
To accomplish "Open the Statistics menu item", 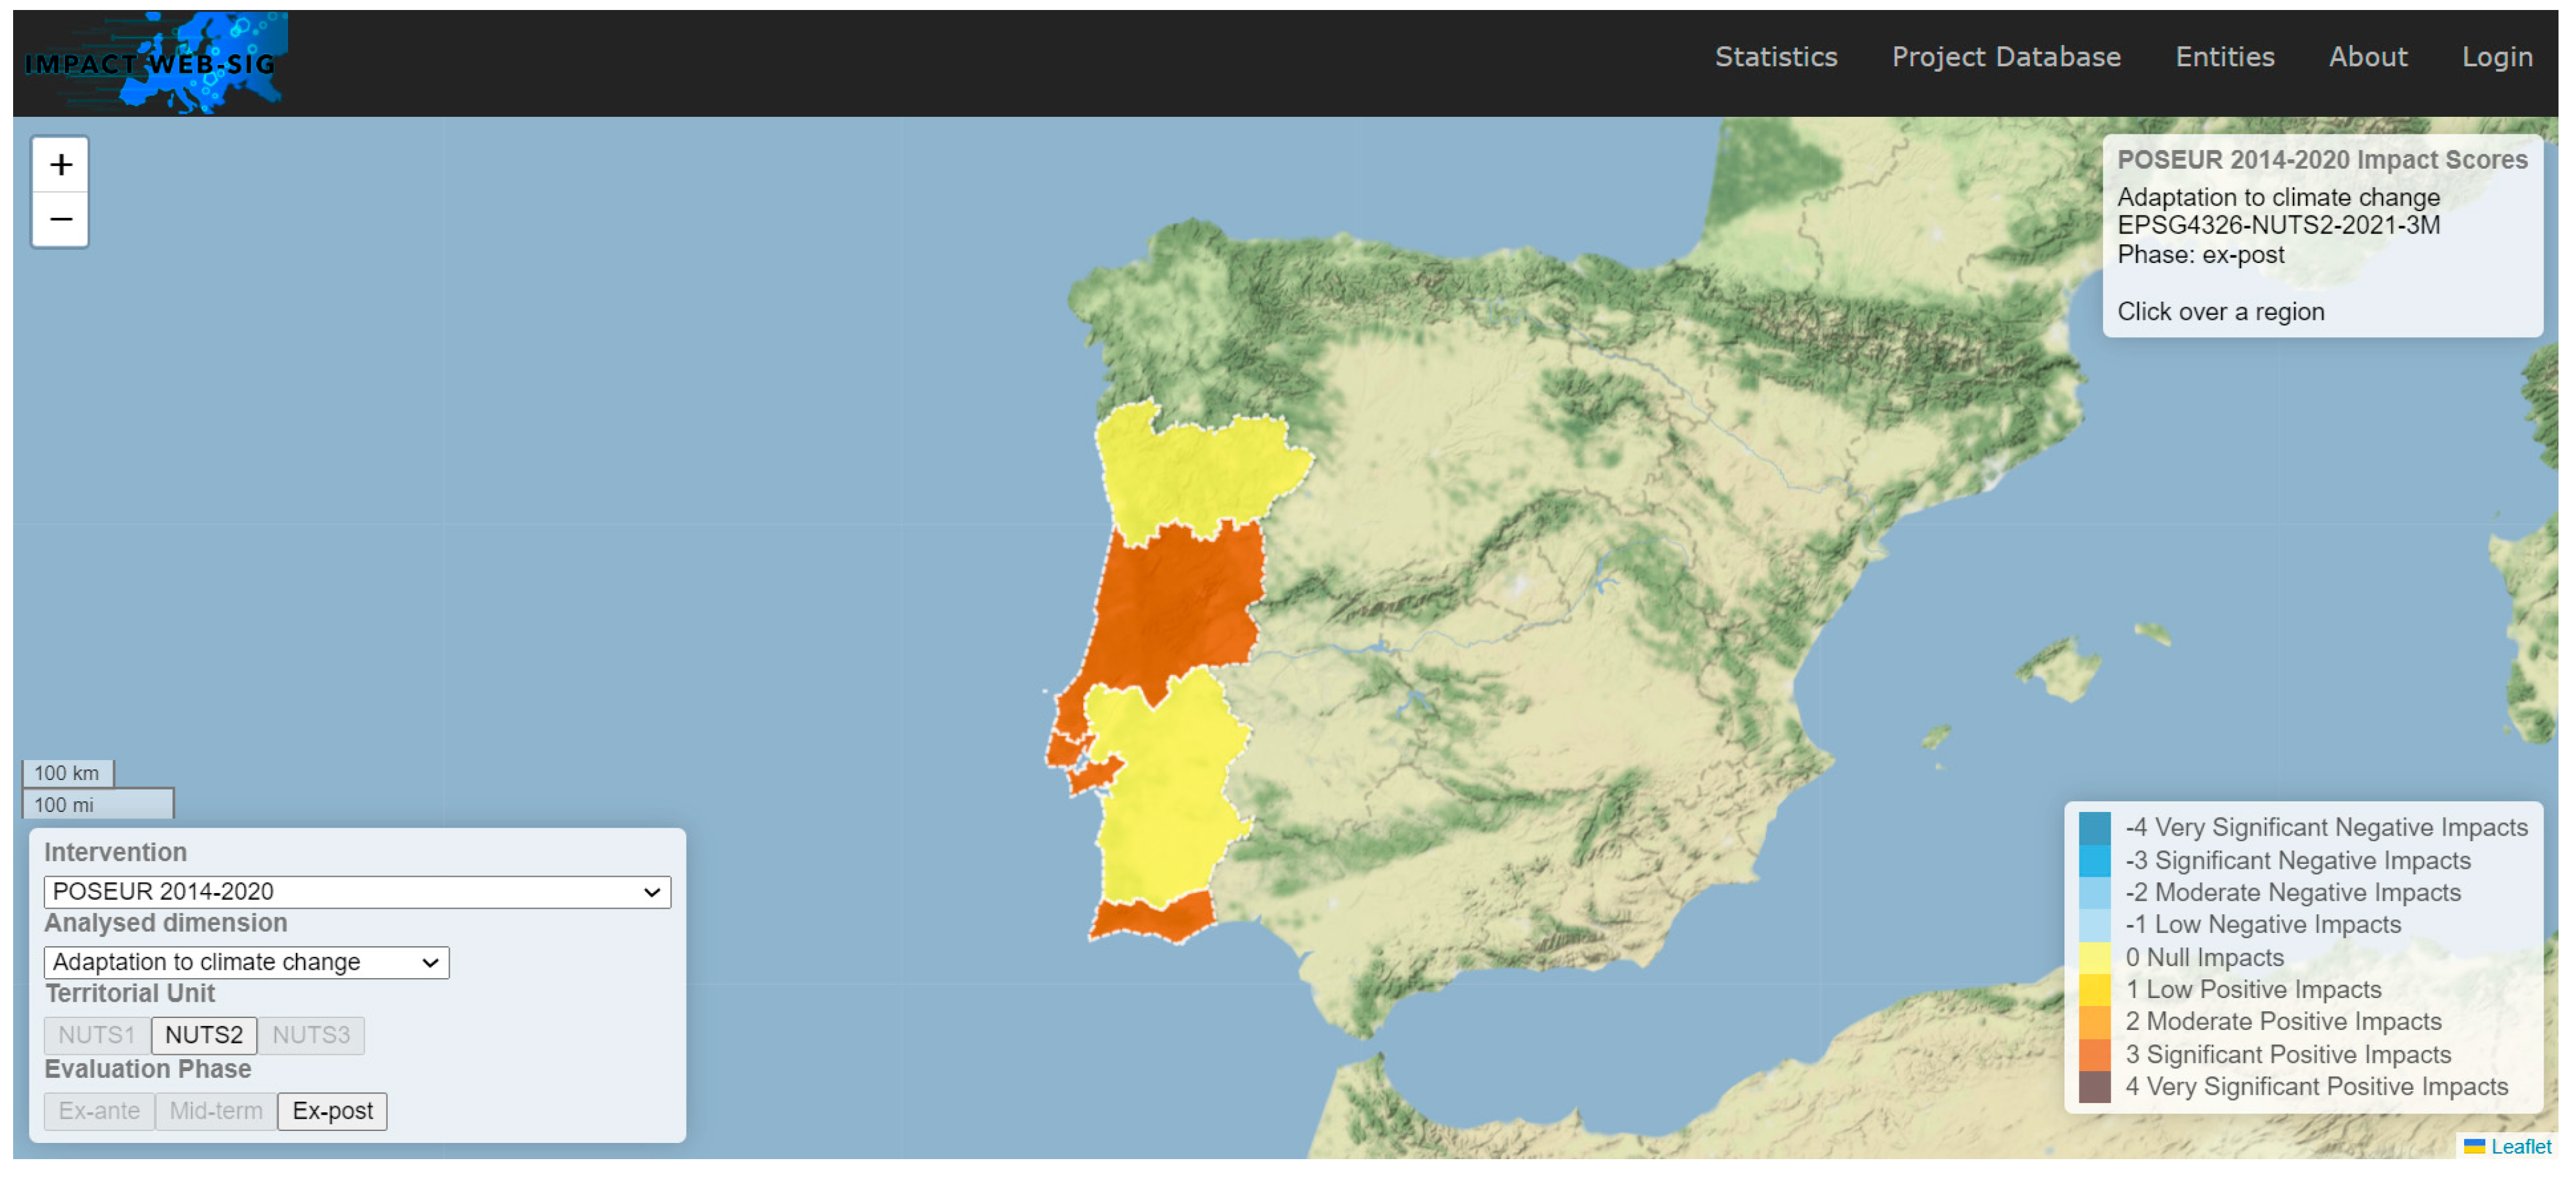I will [x=1776, y=57].
